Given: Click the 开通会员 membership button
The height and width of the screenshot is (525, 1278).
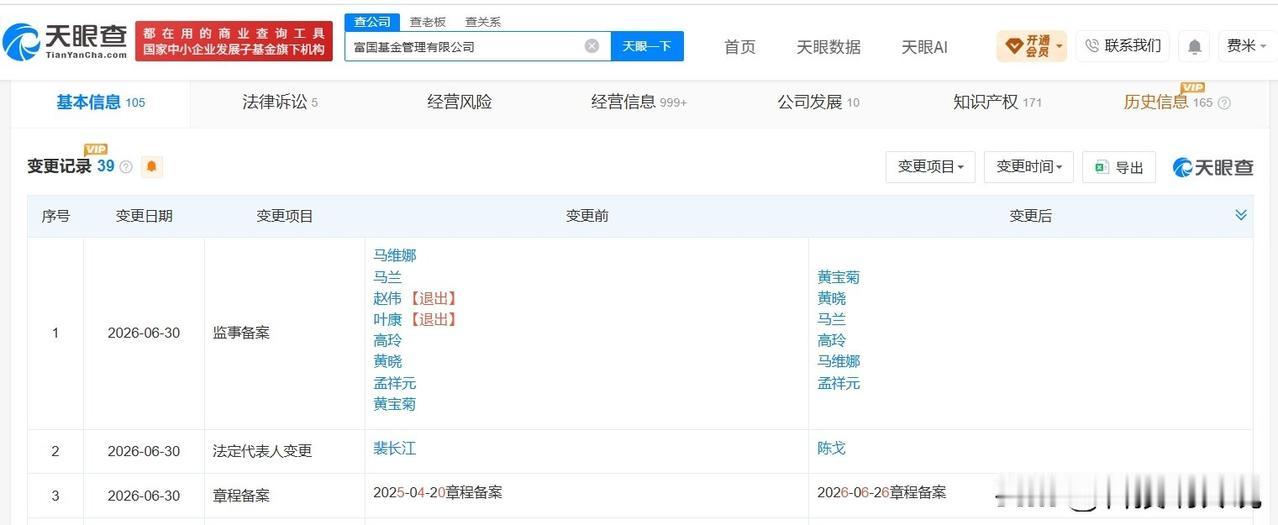Looking at the screenshot, I should point(1032,45).
